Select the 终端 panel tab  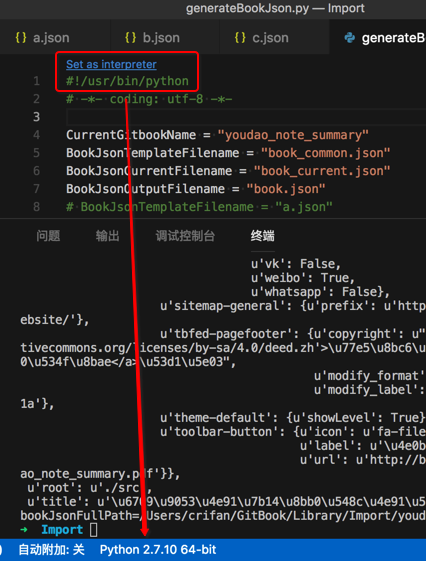click(262, 236)
